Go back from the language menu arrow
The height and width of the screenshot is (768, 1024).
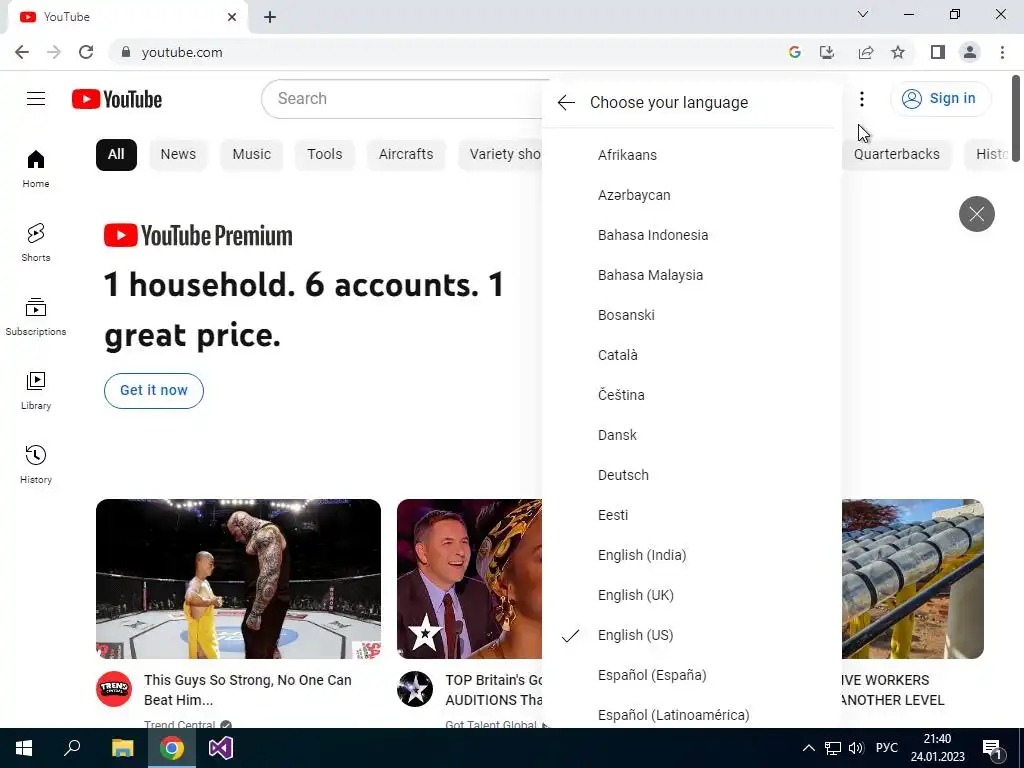[x=566, y=103]
